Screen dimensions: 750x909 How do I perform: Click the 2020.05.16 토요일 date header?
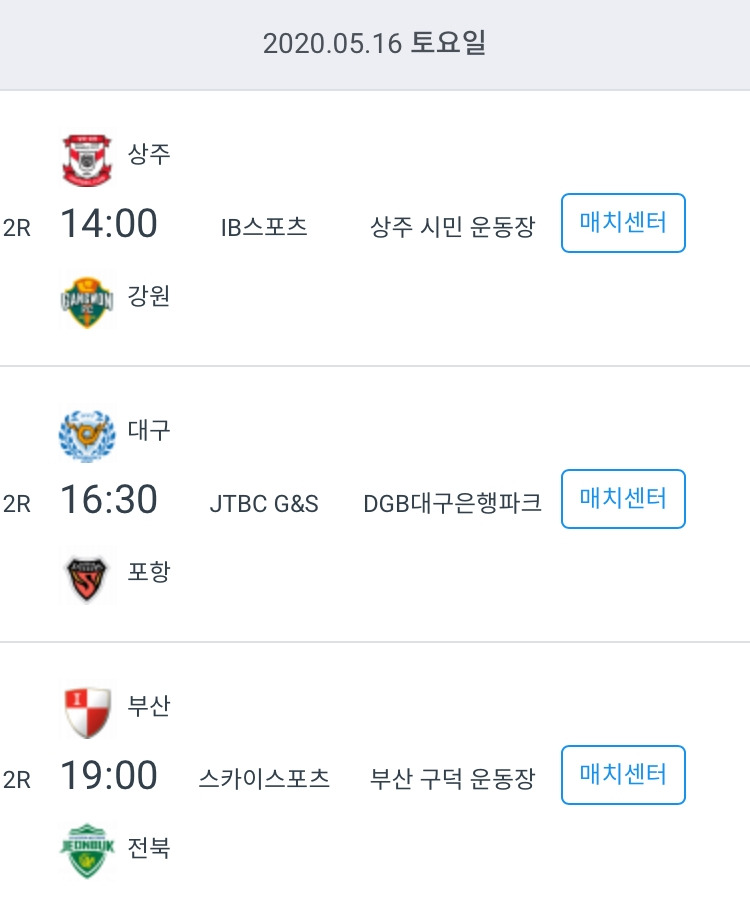[374, 43]
